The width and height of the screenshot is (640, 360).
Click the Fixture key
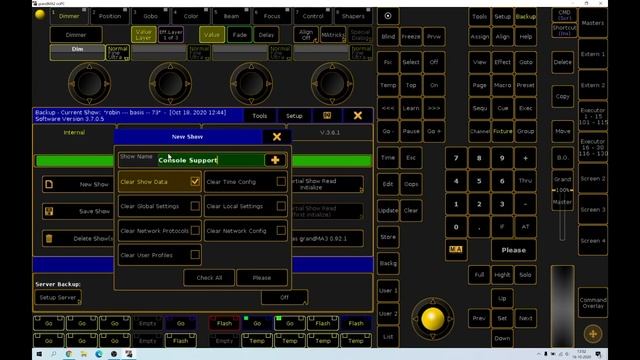(502, 131)
